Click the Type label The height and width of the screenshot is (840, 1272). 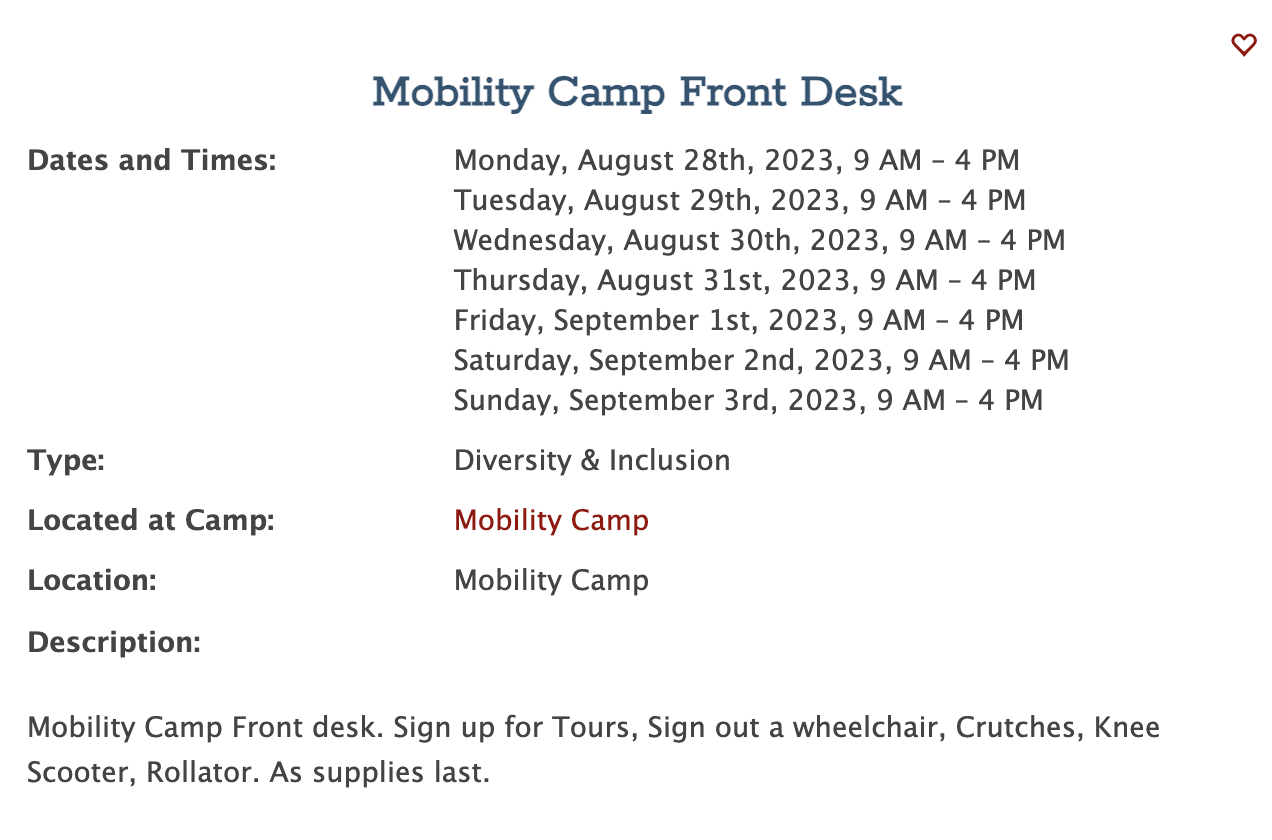point(66,460)
